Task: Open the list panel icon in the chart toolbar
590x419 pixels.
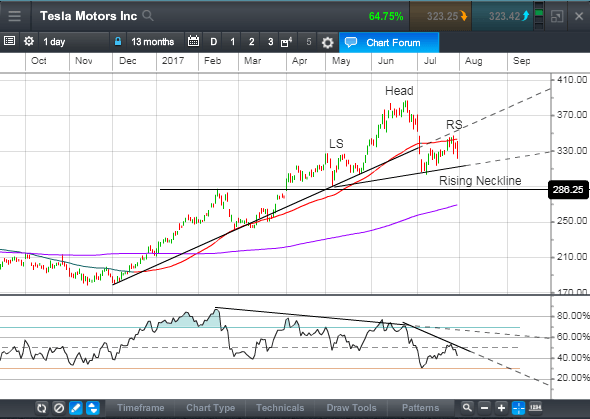Action: [x=9, y=41]
